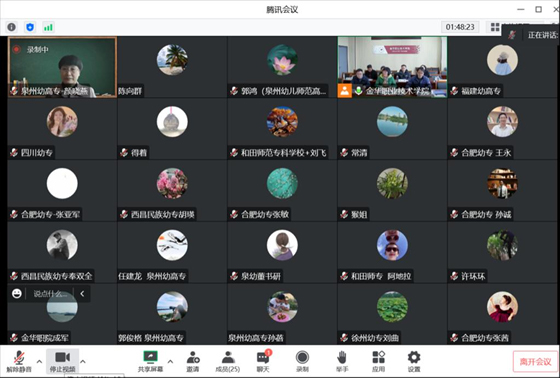Click 徐州幼专刘曲 lotus pond avatar
Viewport: 560px width, 378px height.
[x=392, y=307]
